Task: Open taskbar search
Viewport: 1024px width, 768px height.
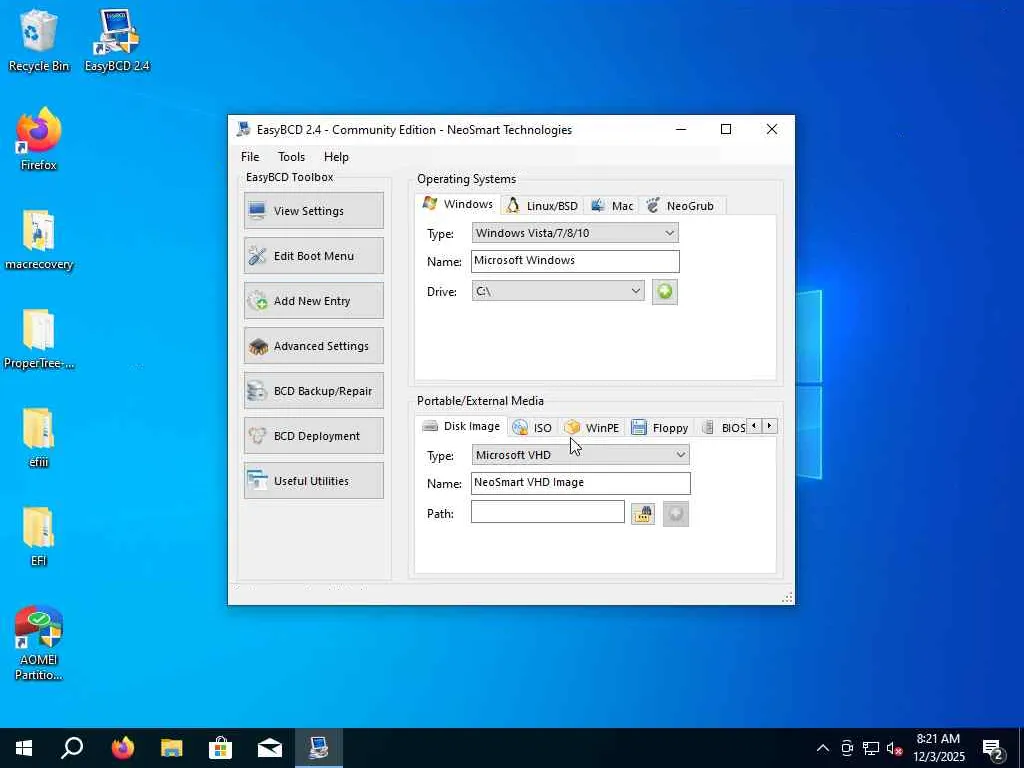Action: pyautogui.click(x=72, y=748)
